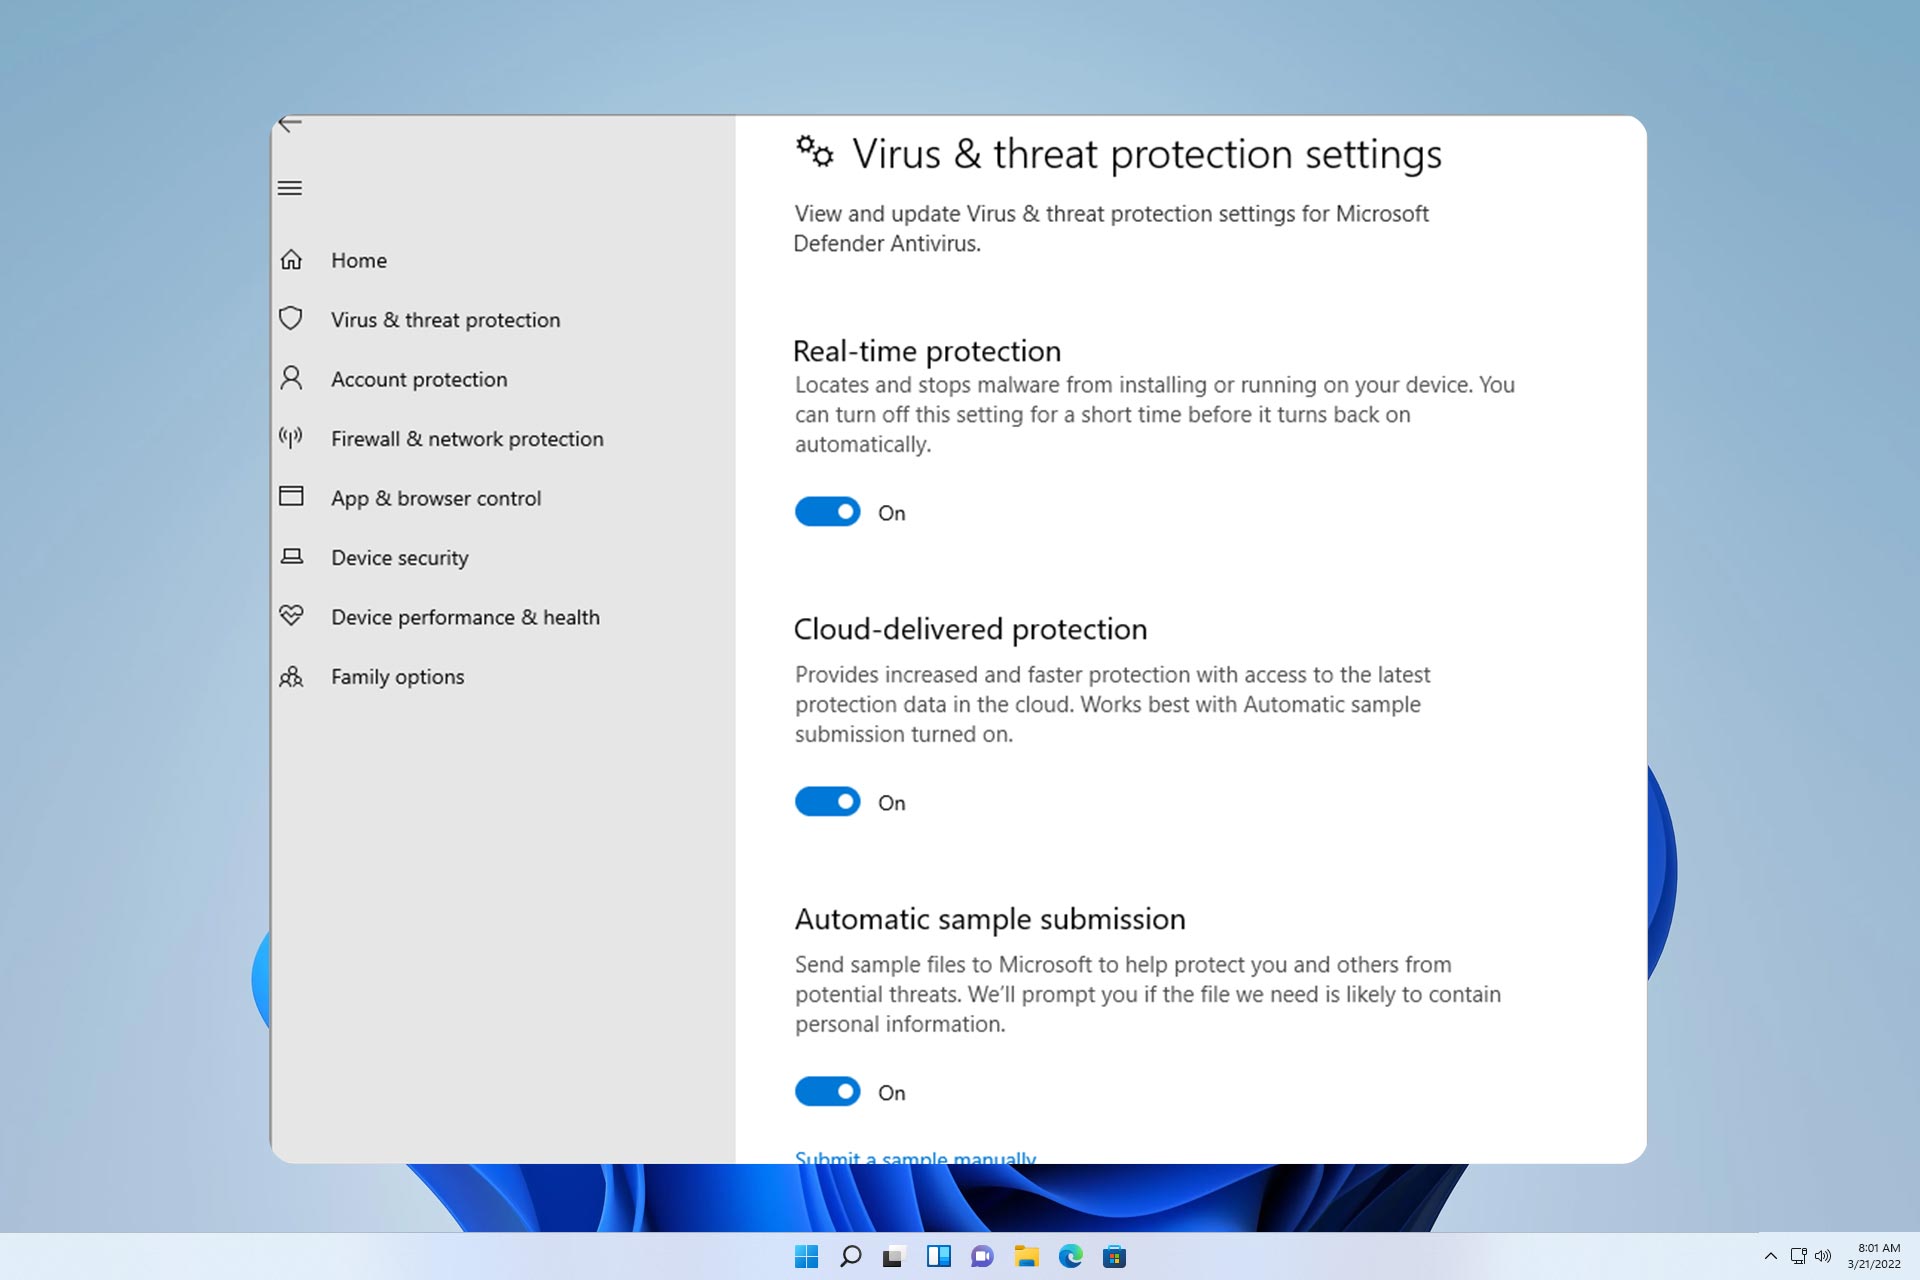1920x1280 pixels.
Task: Click the shield icon for Virus protection
Action: (291, 319)
